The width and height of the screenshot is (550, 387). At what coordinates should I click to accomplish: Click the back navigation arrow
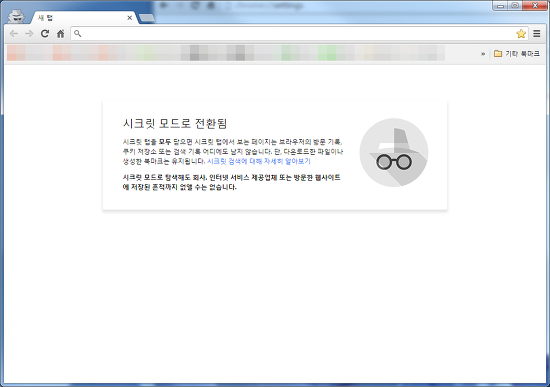(x=14, y=34)
